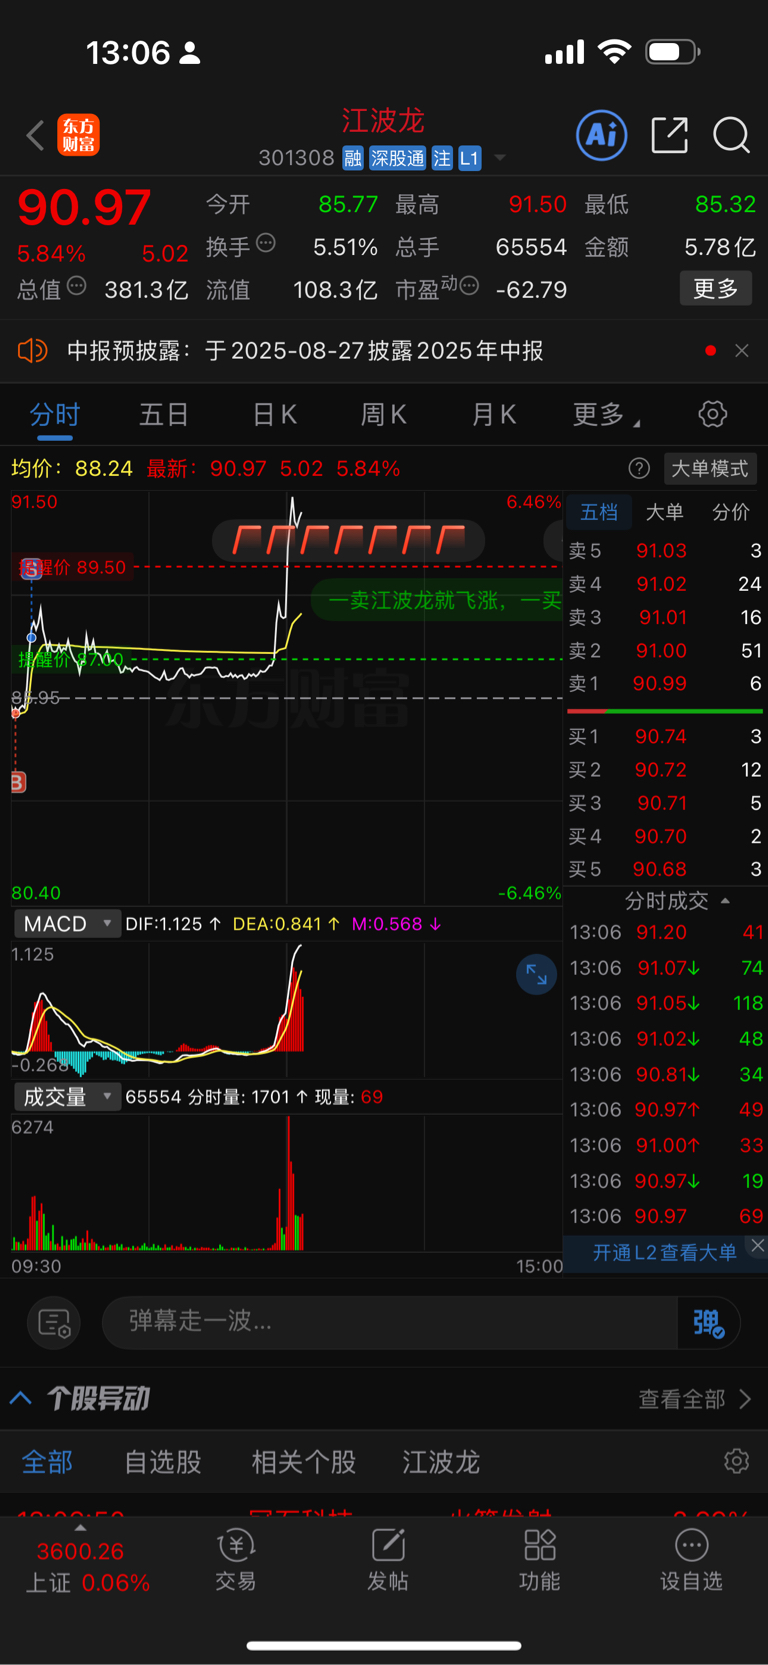
Task: Select the 大单 tab
Action: (665, 512)
